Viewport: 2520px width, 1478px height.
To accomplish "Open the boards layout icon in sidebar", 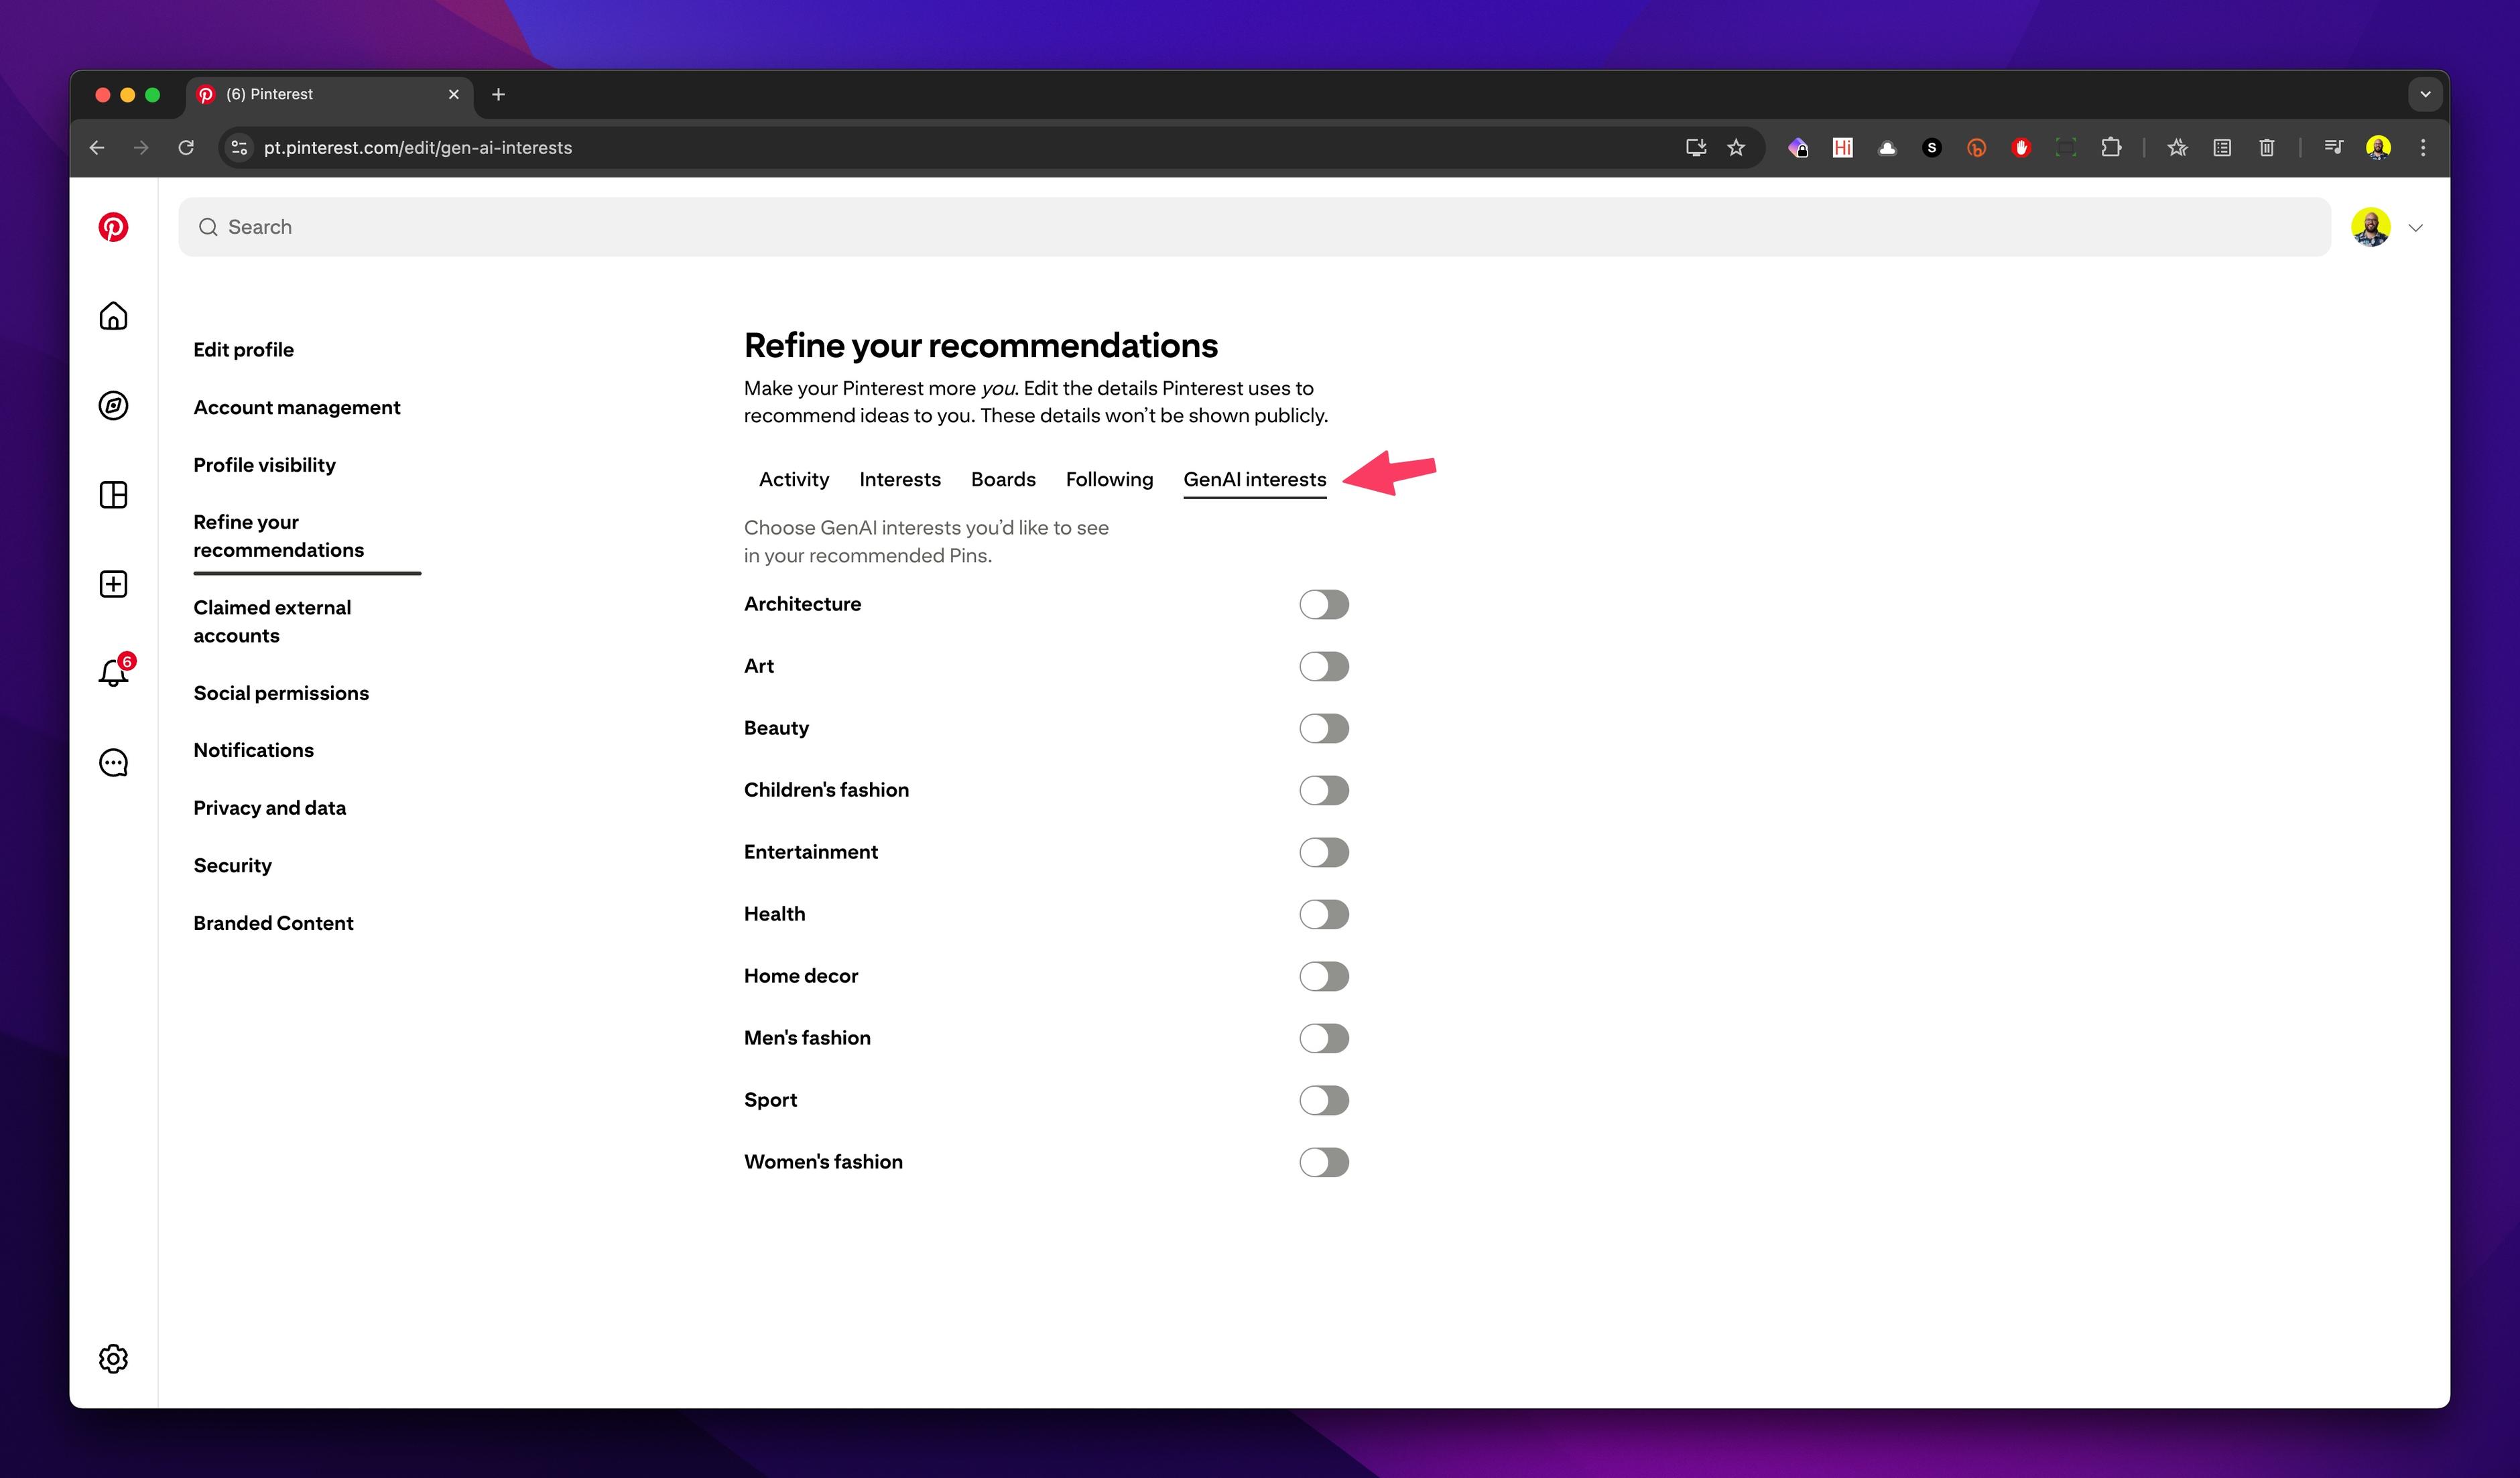I will tap(113, 495).
